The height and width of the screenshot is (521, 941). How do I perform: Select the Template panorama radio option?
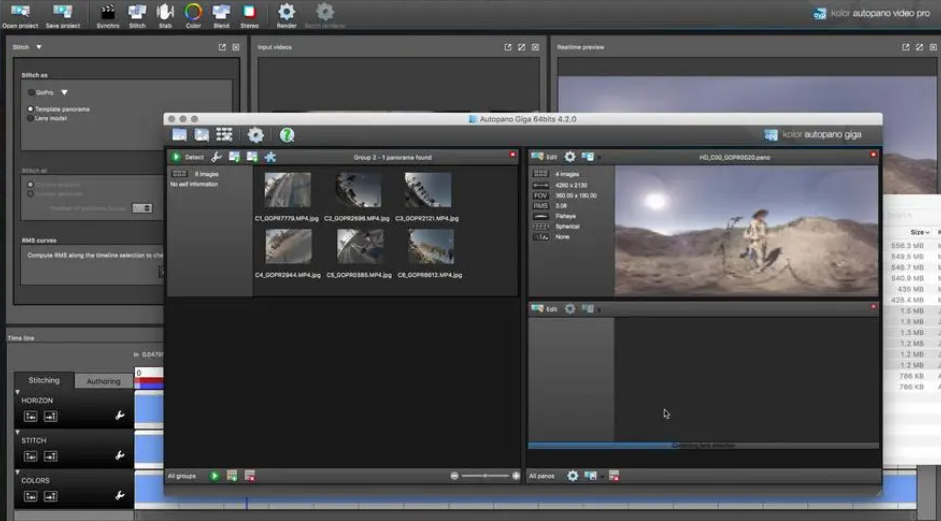point(31,109)
